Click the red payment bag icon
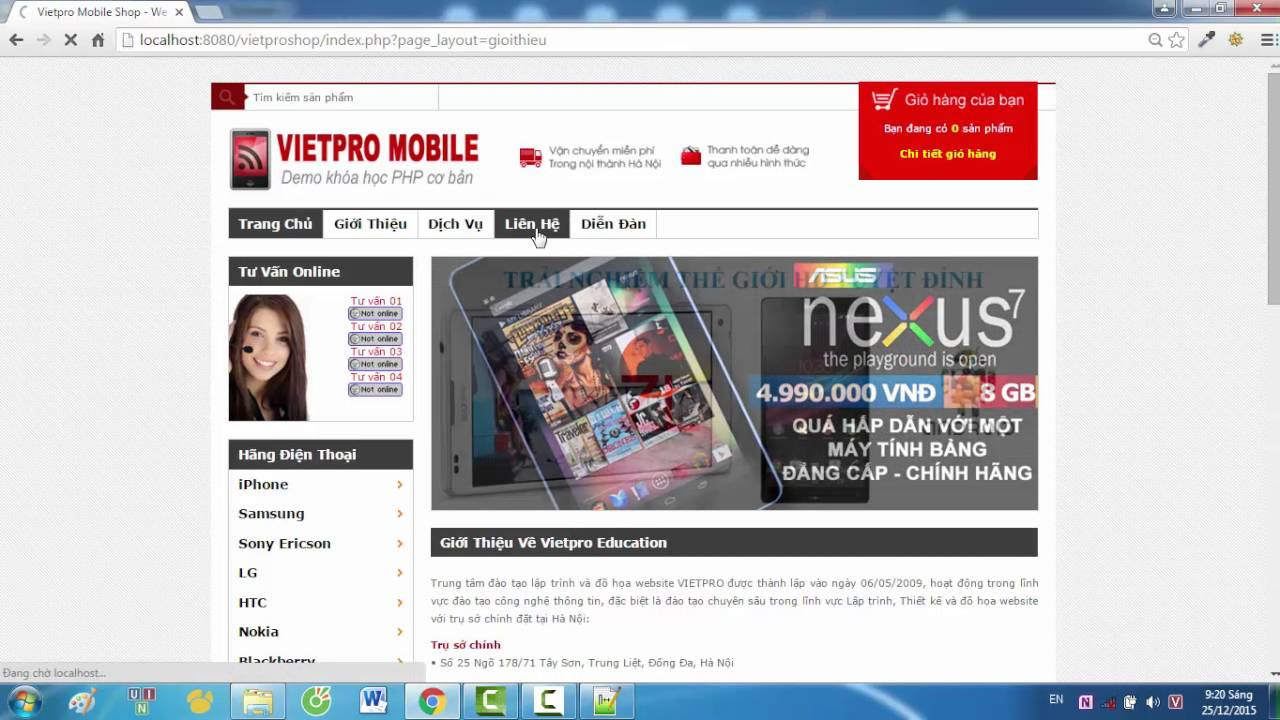Image resolution: width=1280 pixels, height=720 pixels. tap(691, 156)
